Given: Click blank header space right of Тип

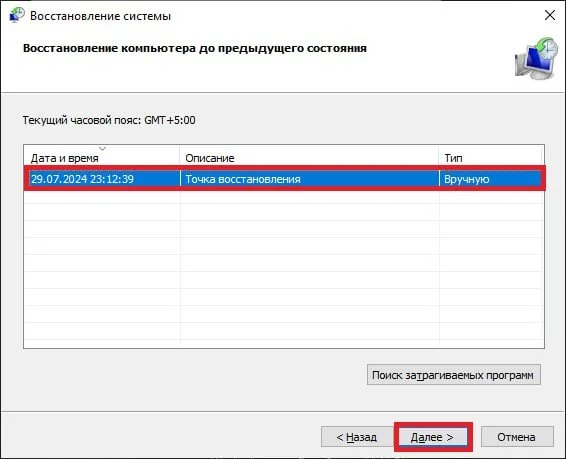Looking at the screenshot, I should coord(543,158).
